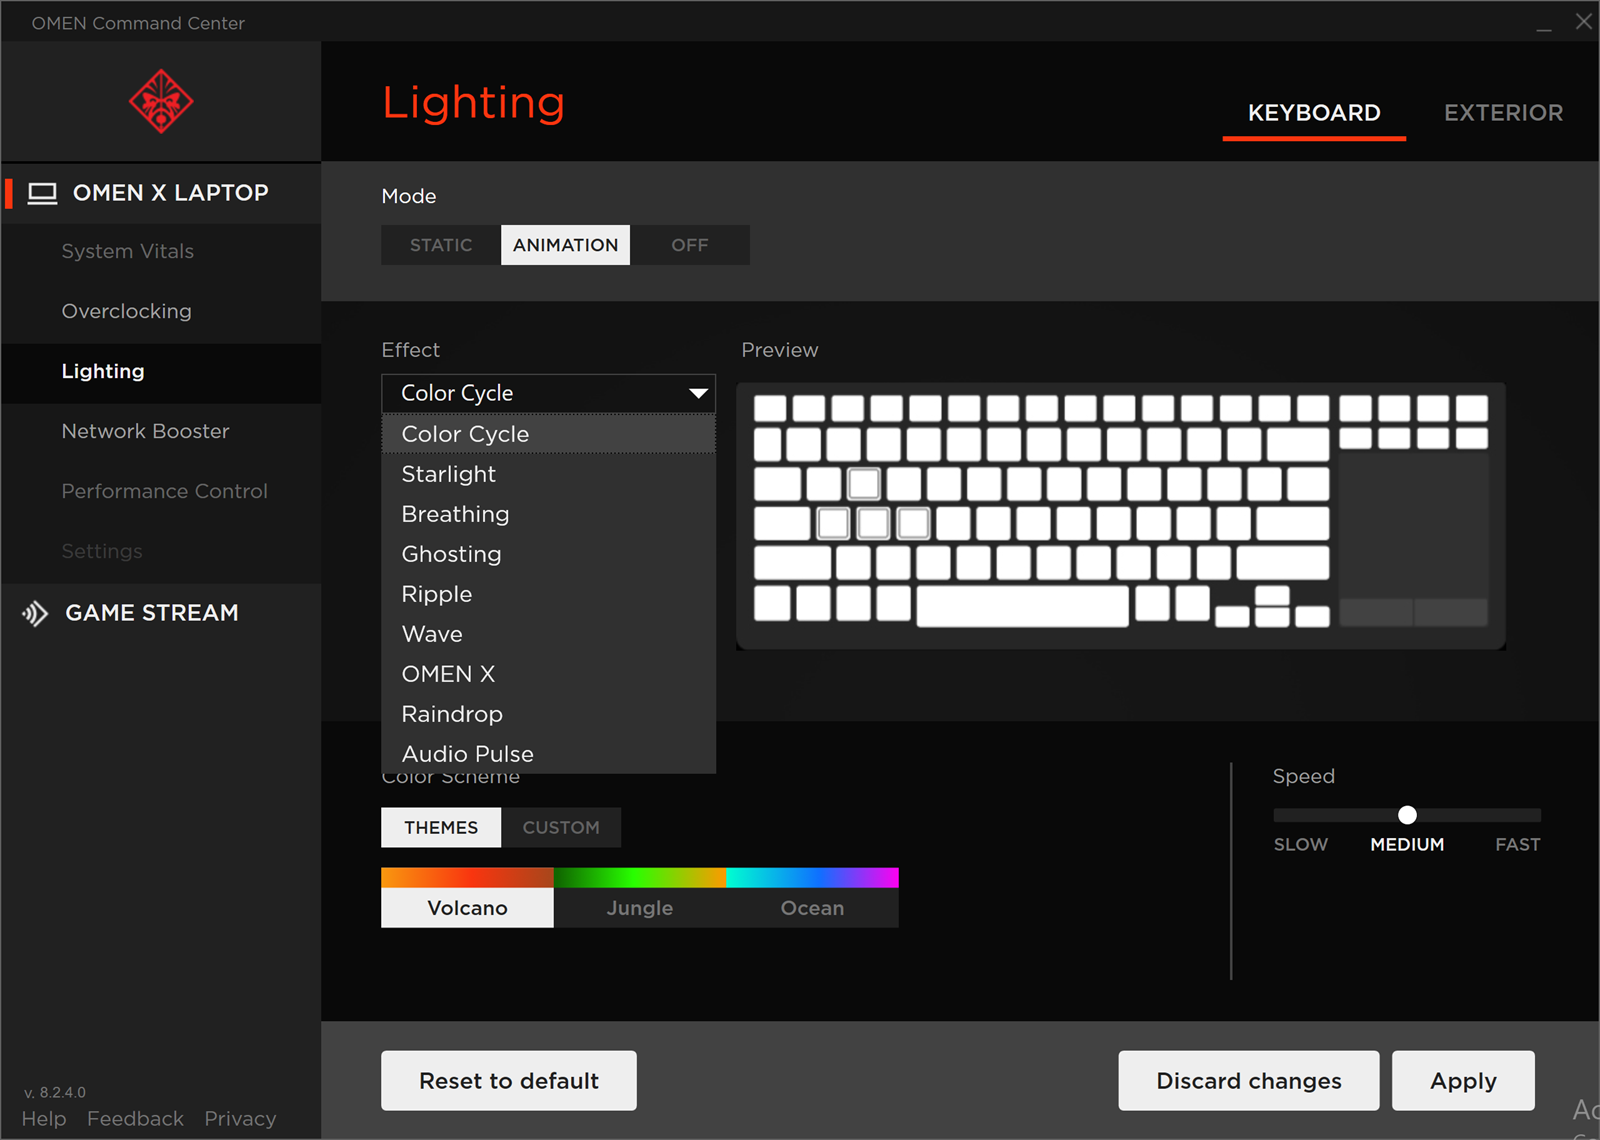The width and height of the screenshot is (1600, 1140).
Task: Open the Feedback link
Action: pos(135,1119)
